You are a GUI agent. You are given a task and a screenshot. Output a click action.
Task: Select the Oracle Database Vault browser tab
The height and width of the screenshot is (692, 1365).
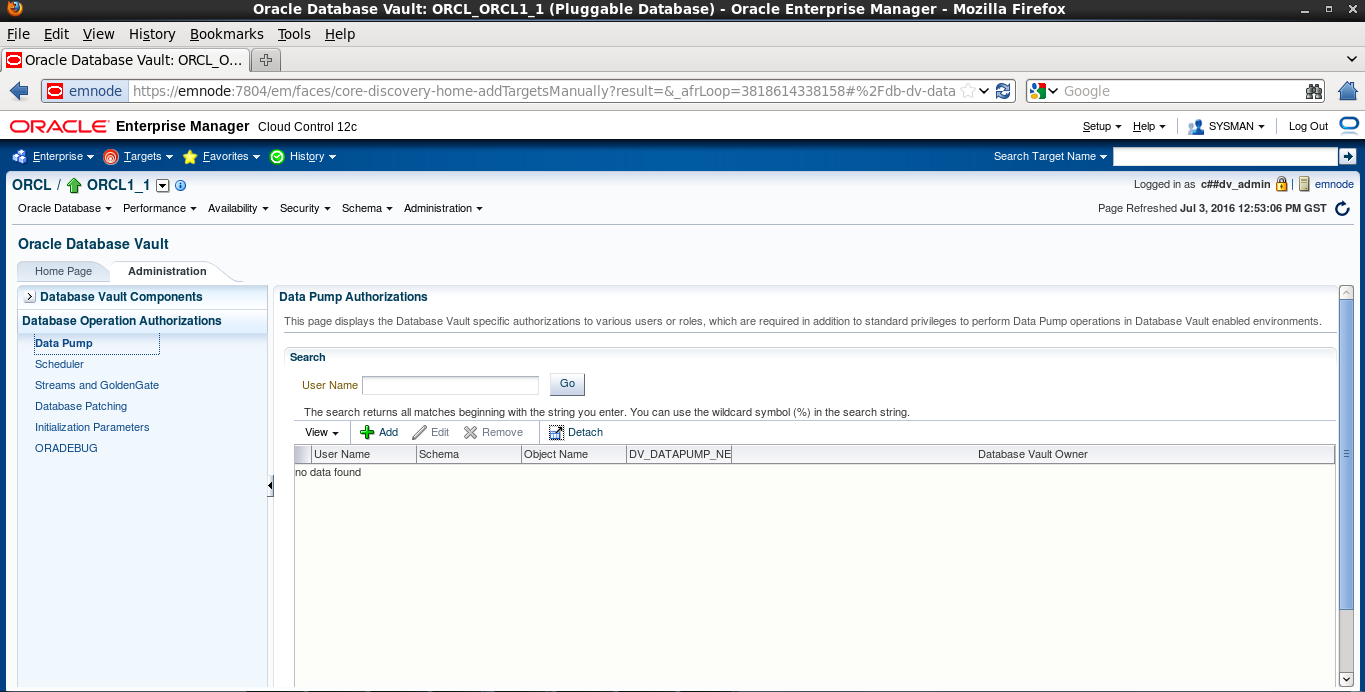124,60
